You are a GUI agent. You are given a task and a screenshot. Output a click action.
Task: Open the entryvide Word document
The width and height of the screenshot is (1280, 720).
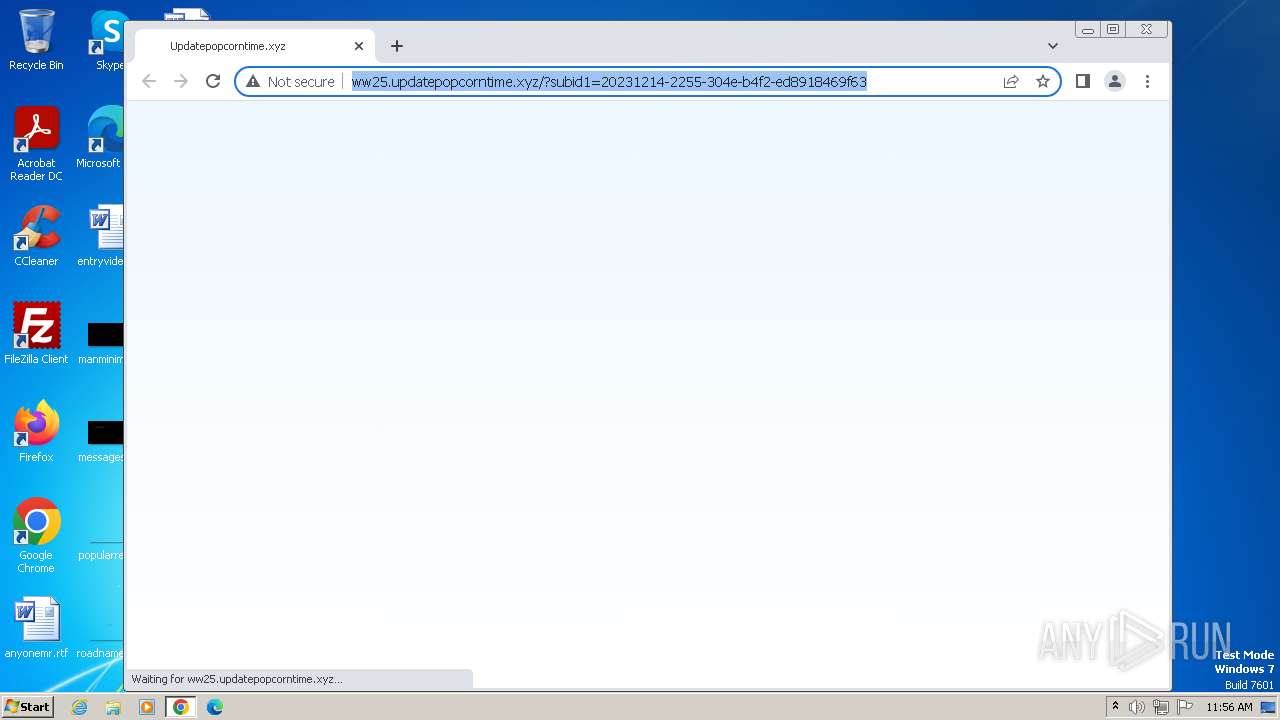(x=102, y=236)
